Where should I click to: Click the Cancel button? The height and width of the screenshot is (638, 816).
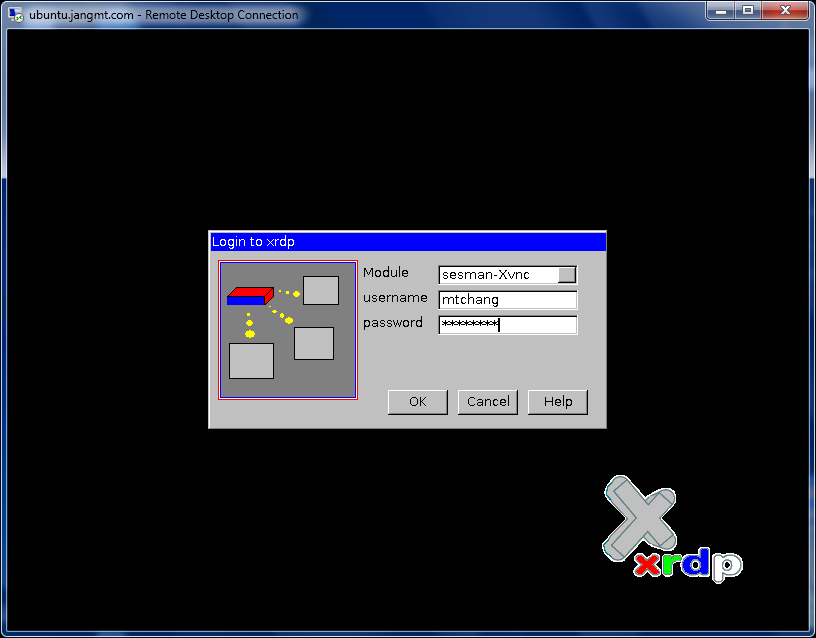[488, 402]
